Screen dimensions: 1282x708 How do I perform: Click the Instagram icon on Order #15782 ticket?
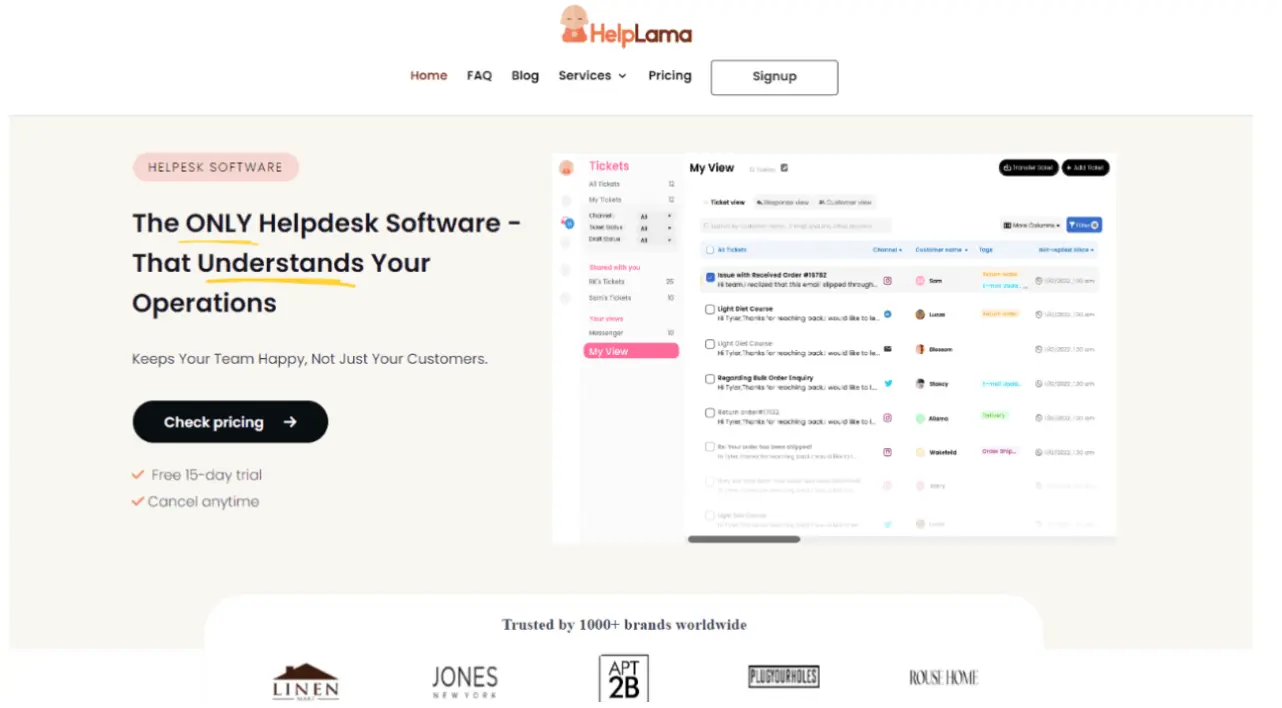point(888,280)
